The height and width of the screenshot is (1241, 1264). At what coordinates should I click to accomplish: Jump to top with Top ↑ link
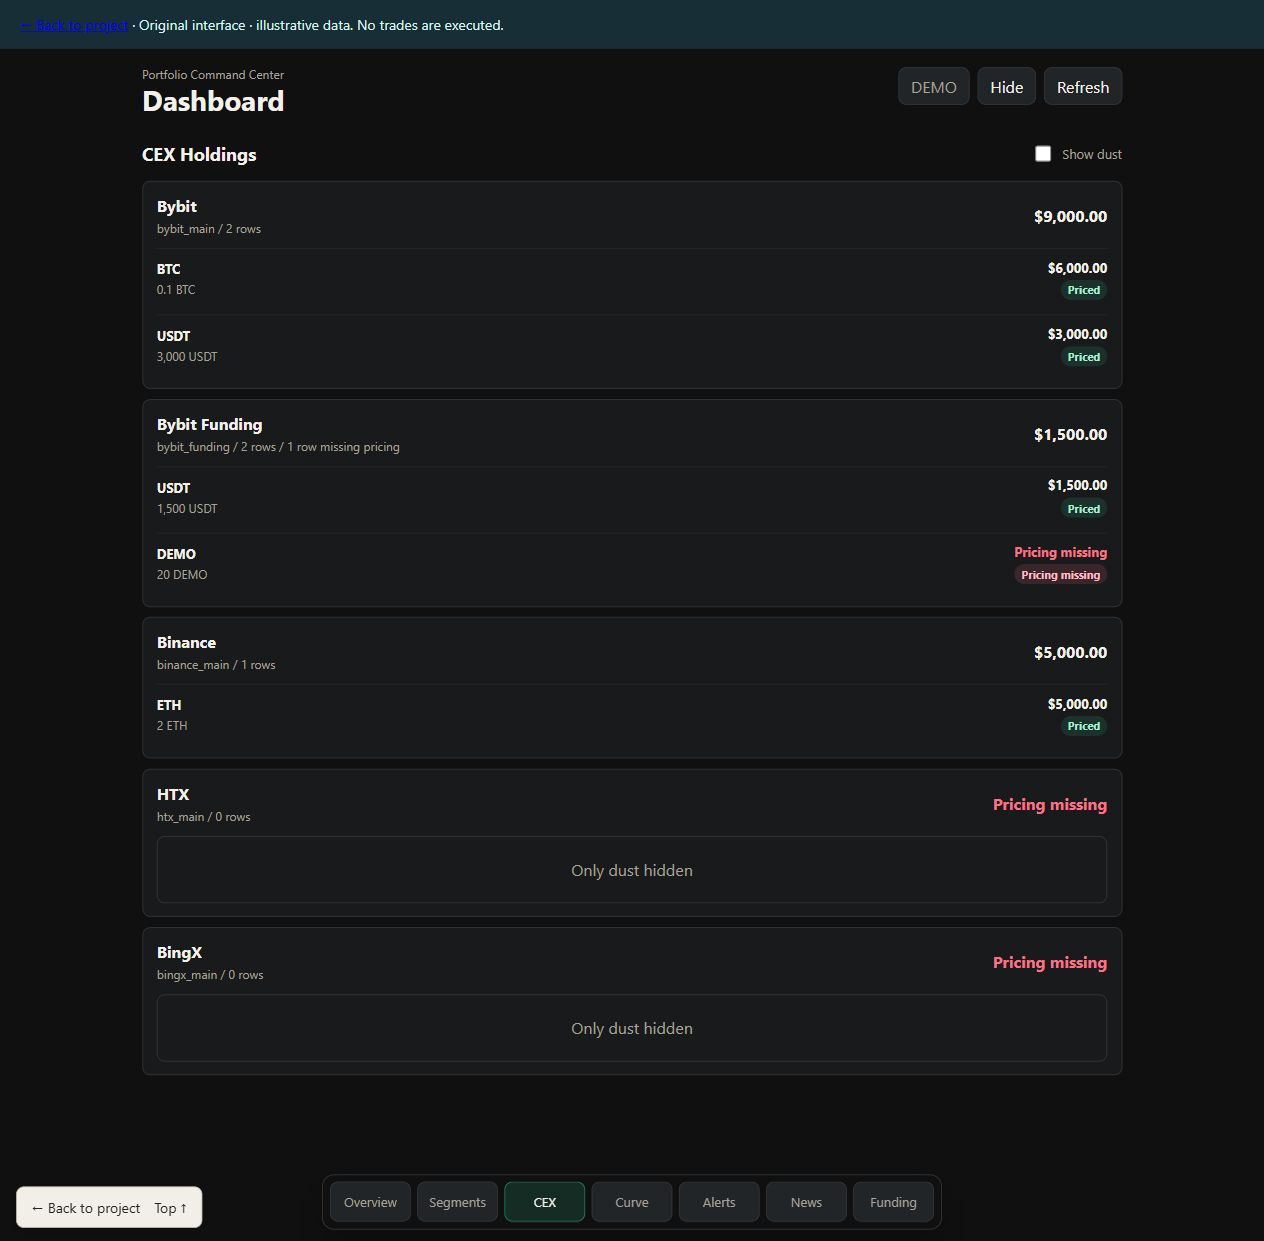171,1208
